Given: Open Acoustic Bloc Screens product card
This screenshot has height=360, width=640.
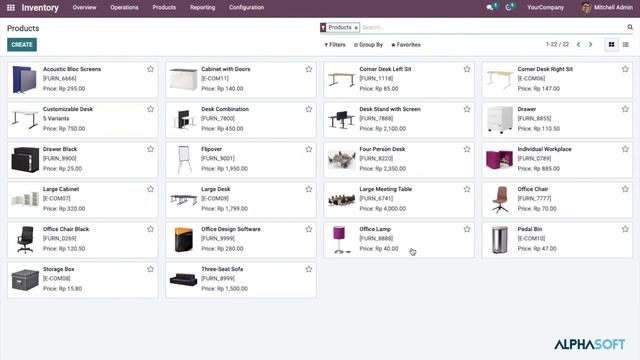Looking at the screenshot, I should 82,80.
